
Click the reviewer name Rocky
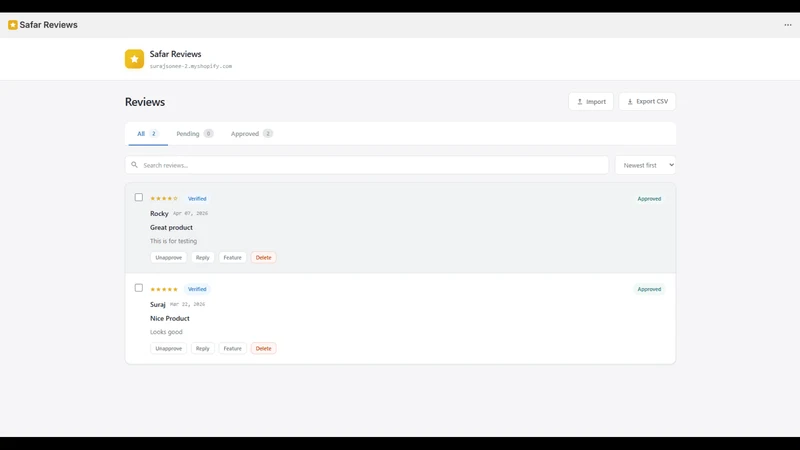[x=159, y=213]
